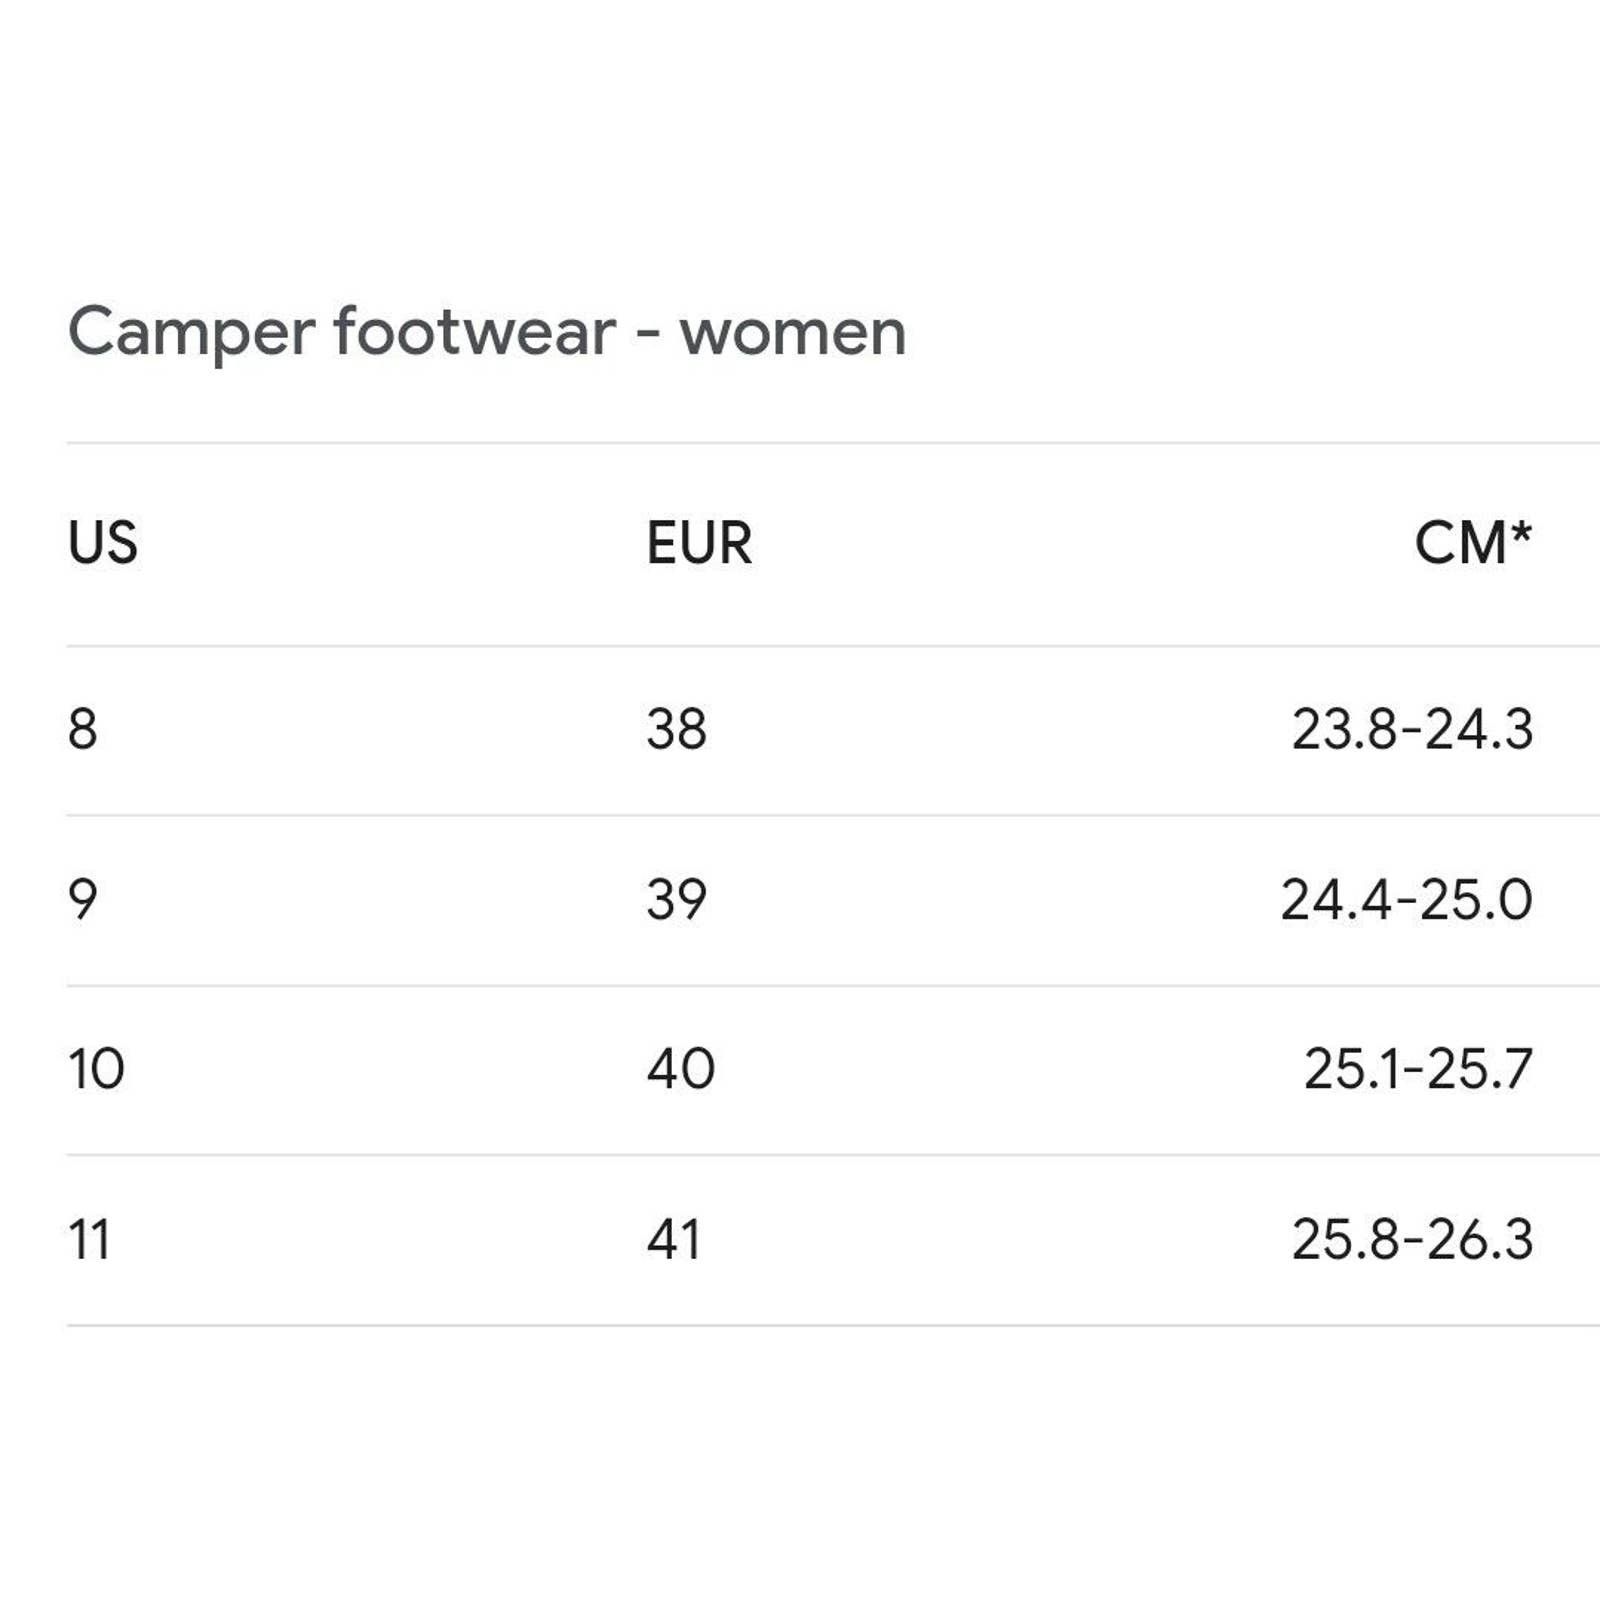Select the US column header

pyautogui.click(x=103, y=543)
